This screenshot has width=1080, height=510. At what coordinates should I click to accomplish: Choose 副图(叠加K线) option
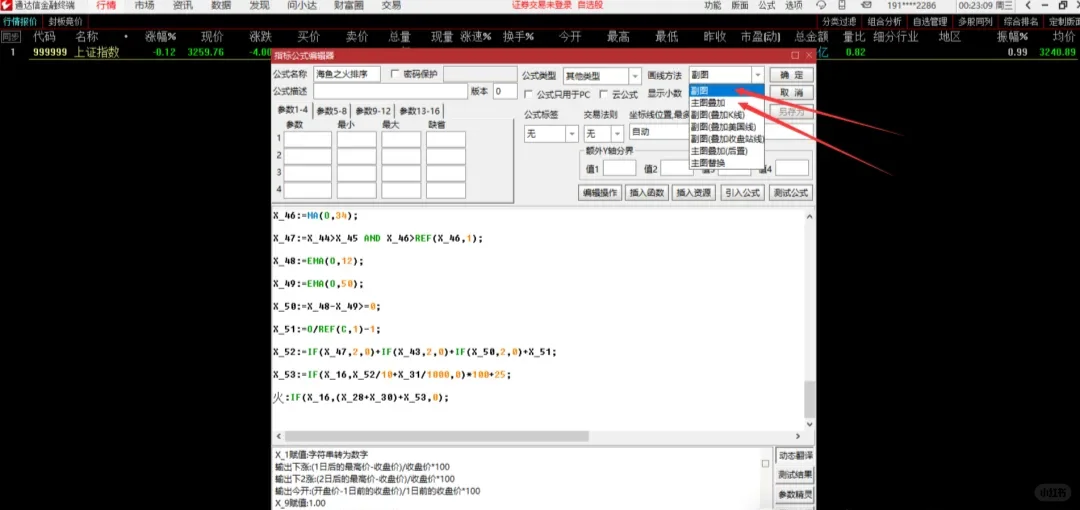(x=726, y=114)
